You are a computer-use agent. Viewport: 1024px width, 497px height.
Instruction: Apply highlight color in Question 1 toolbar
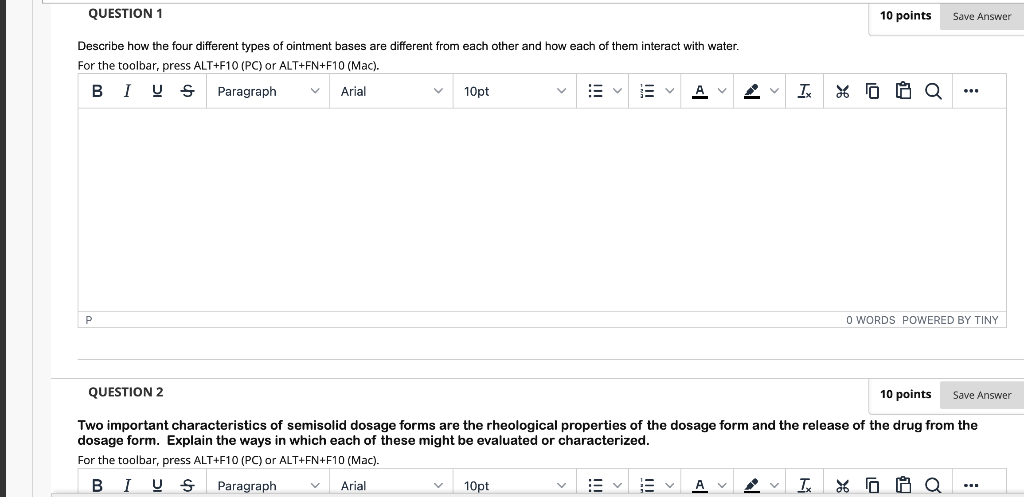[x=752, y=91]
